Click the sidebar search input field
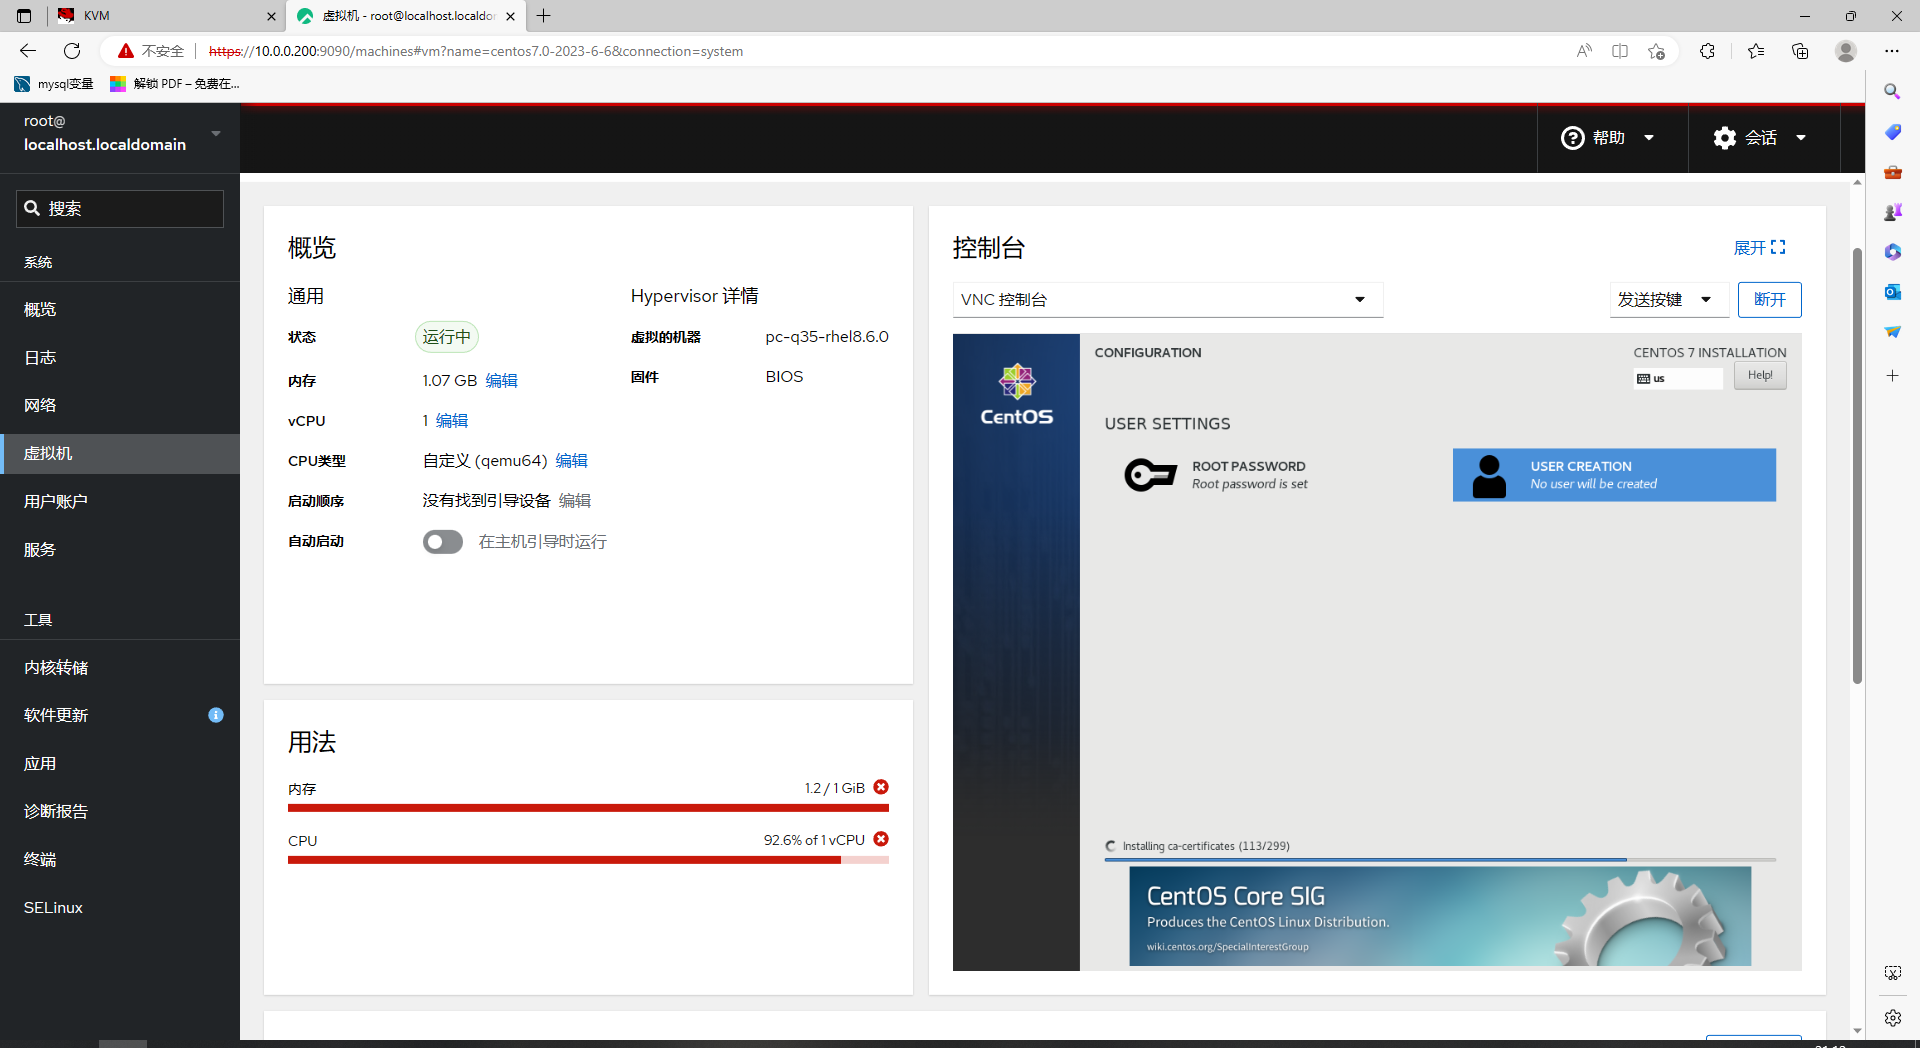 (x=120, y=209)
